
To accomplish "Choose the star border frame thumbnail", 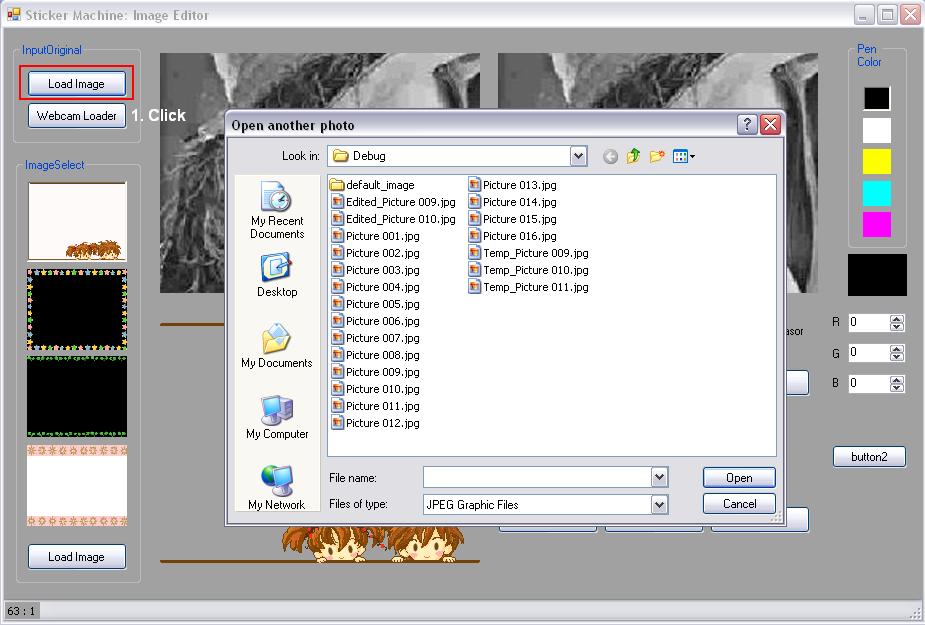I will 77,310.
